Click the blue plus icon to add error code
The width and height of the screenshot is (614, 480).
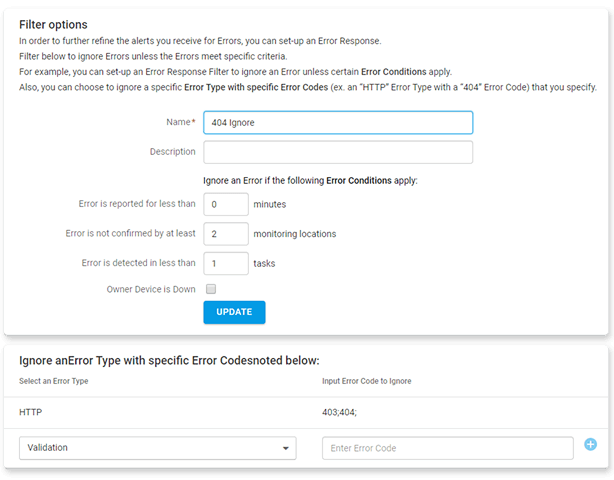tap(591, 444)
